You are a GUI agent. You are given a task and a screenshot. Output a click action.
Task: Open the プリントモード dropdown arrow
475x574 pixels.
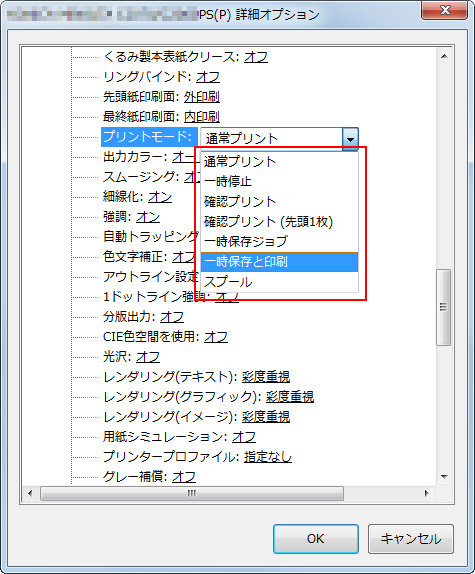[x=350, y=138]
